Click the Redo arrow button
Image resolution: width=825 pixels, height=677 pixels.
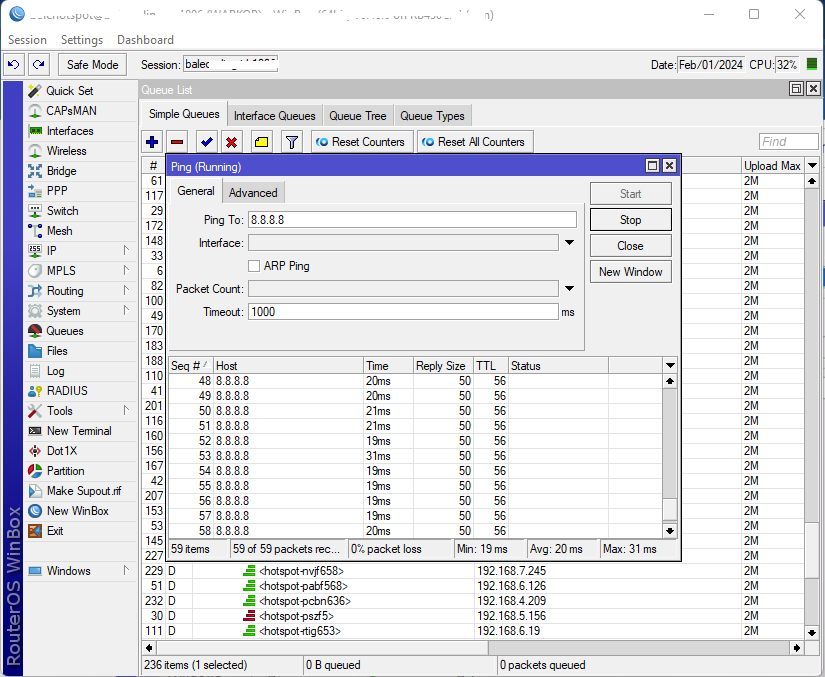pos(38,65)
